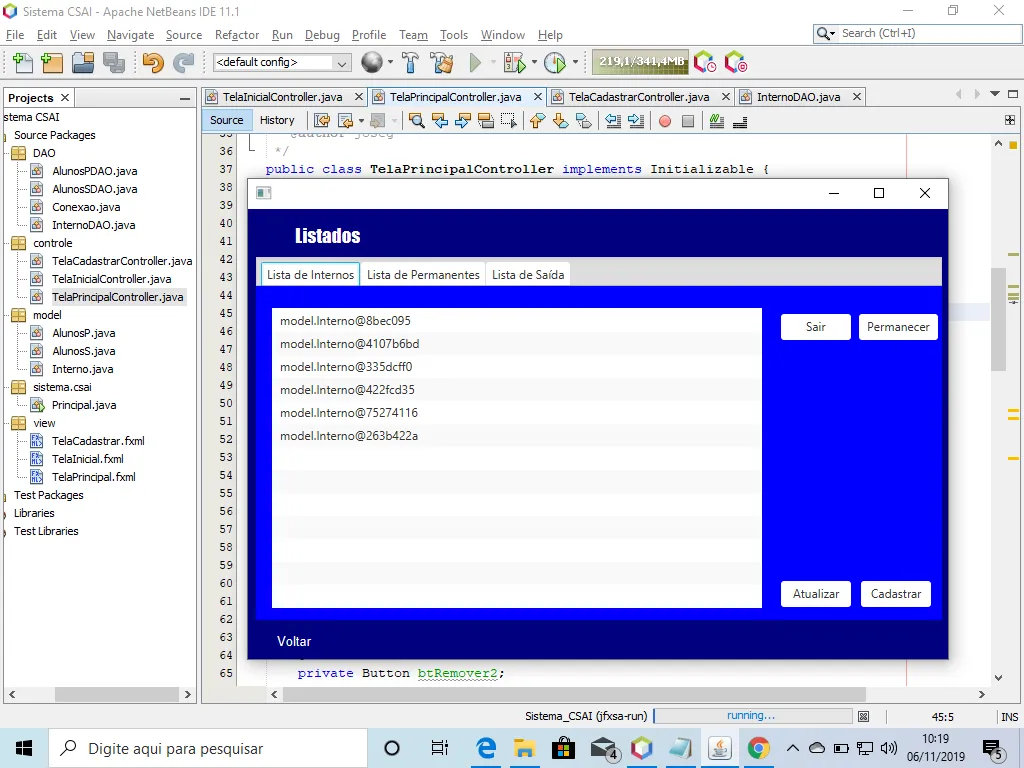1024x768 pixels.
Task: Click the Profile Project clock icon
Action: (x=555, y=63)
